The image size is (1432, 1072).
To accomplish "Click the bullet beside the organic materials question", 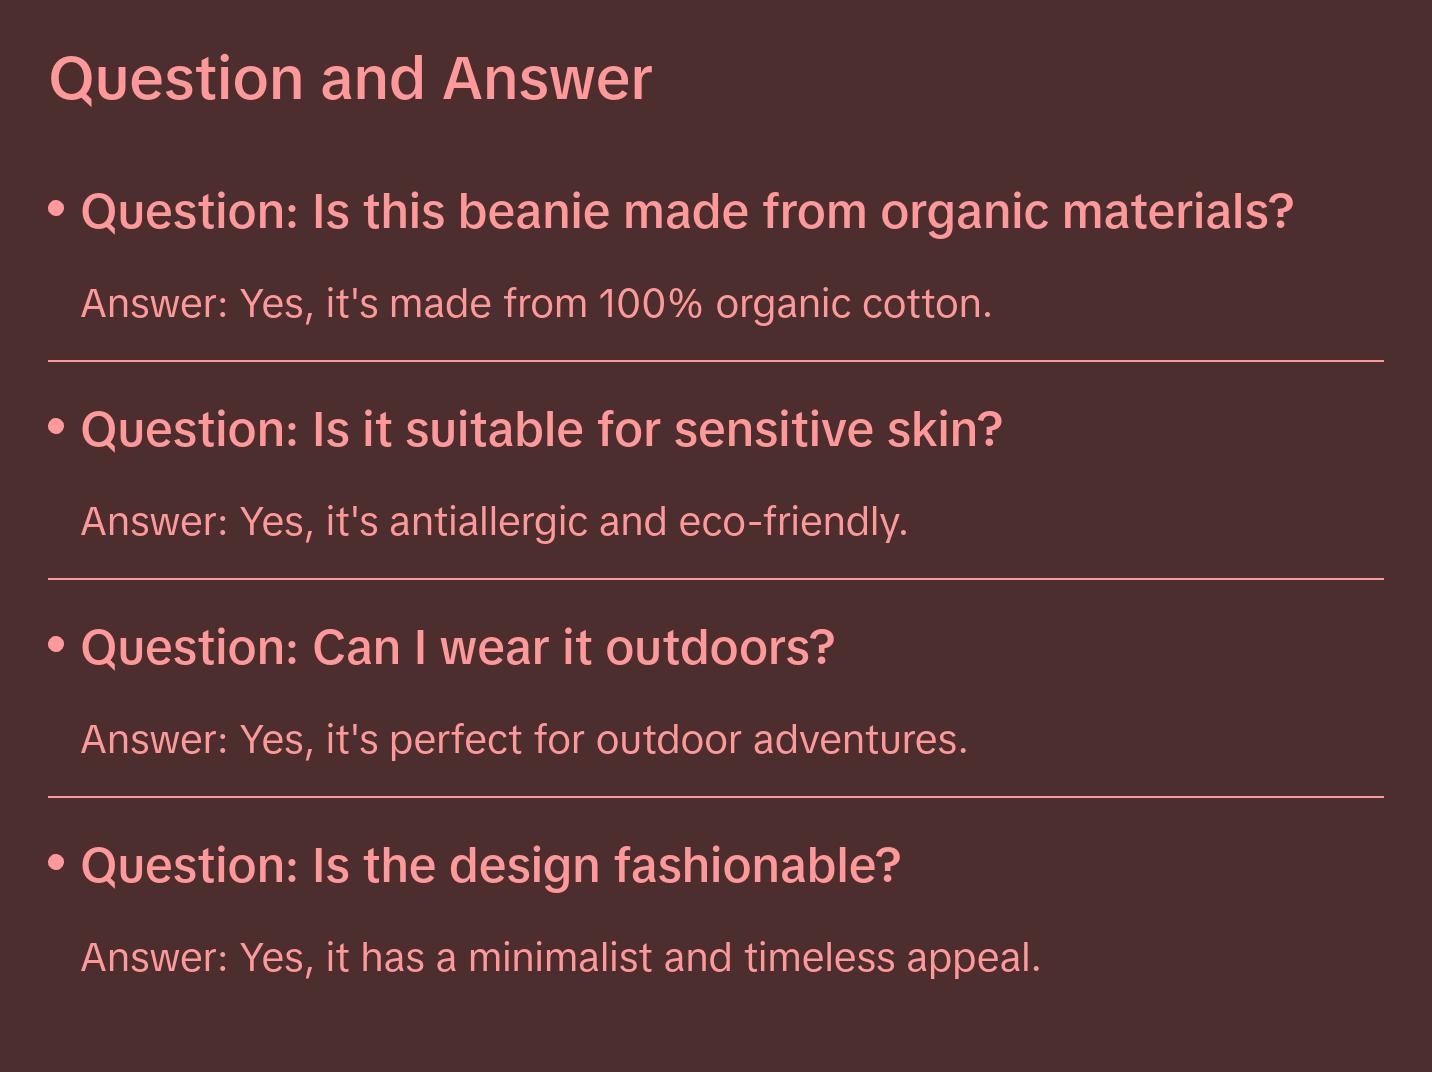I will point(57,209).
